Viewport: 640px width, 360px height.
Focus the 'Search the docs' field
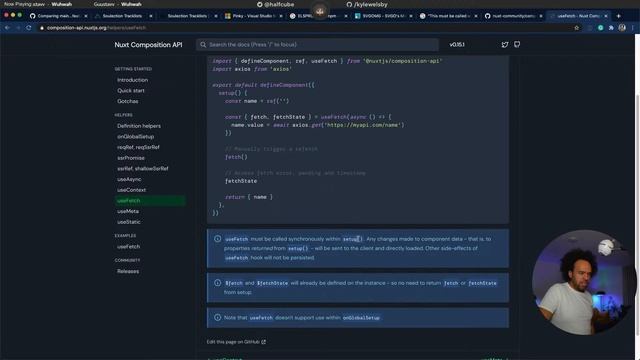coord(317,44)
